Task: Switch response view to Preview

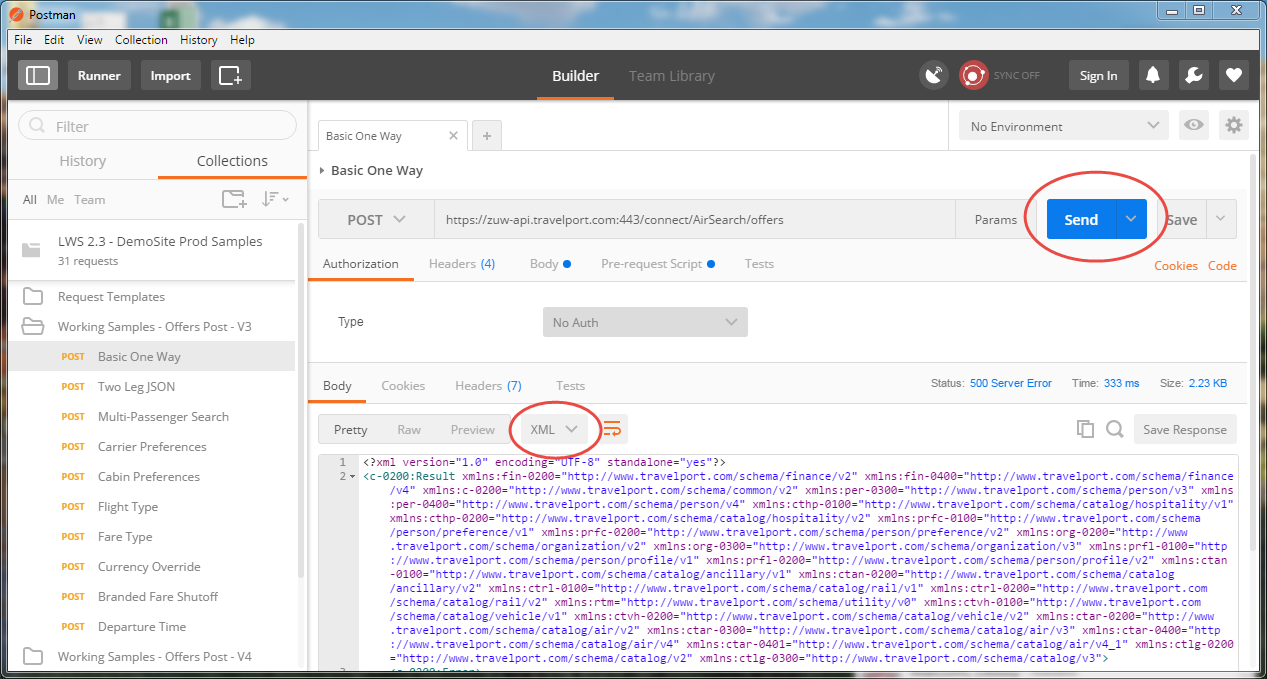Action: (473, 429)
